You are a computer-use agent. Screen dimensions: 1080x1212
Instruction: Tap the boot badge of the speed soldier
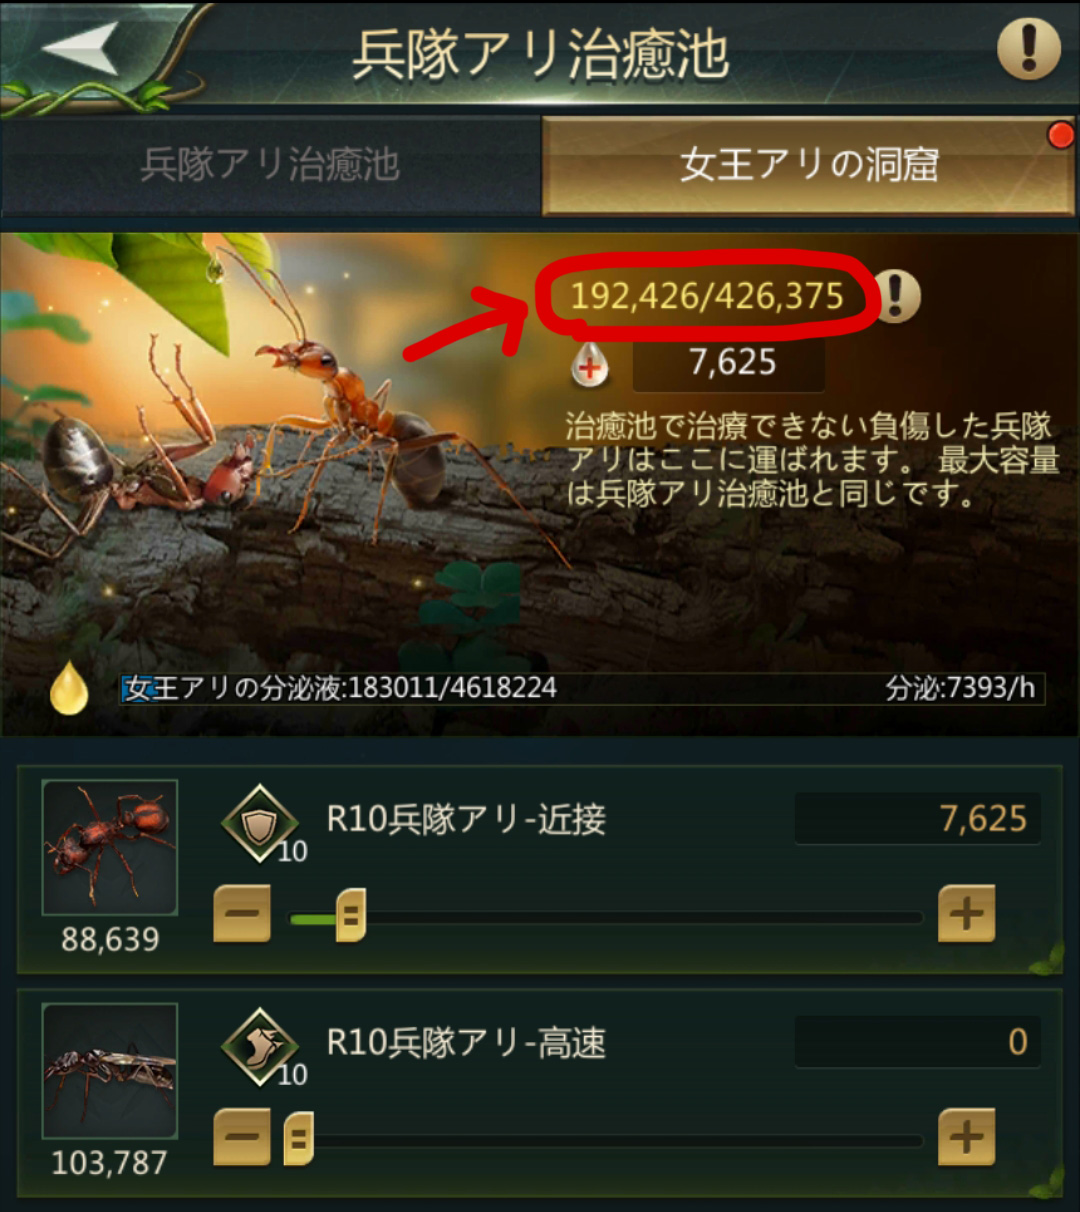262,1046
